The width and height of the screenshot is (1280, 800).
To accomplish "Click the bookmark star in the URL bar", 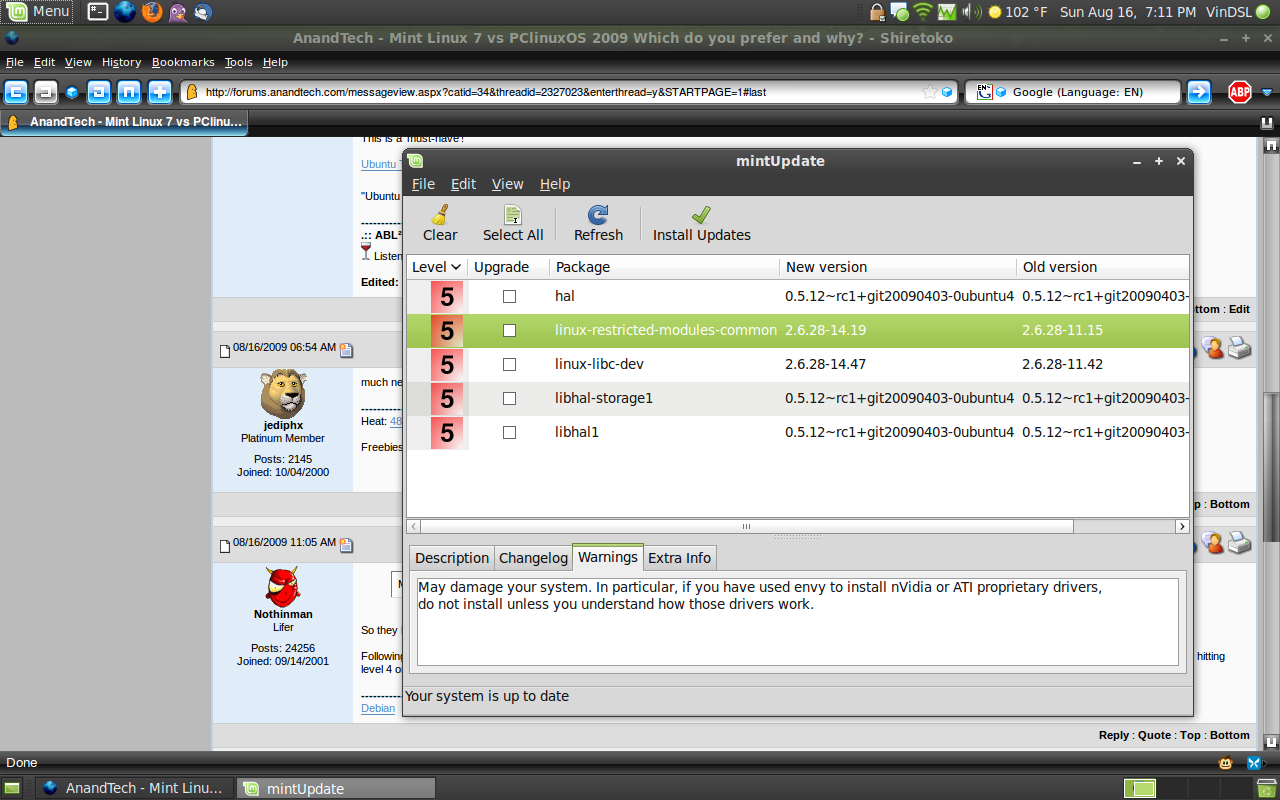I will pos(930,92).
